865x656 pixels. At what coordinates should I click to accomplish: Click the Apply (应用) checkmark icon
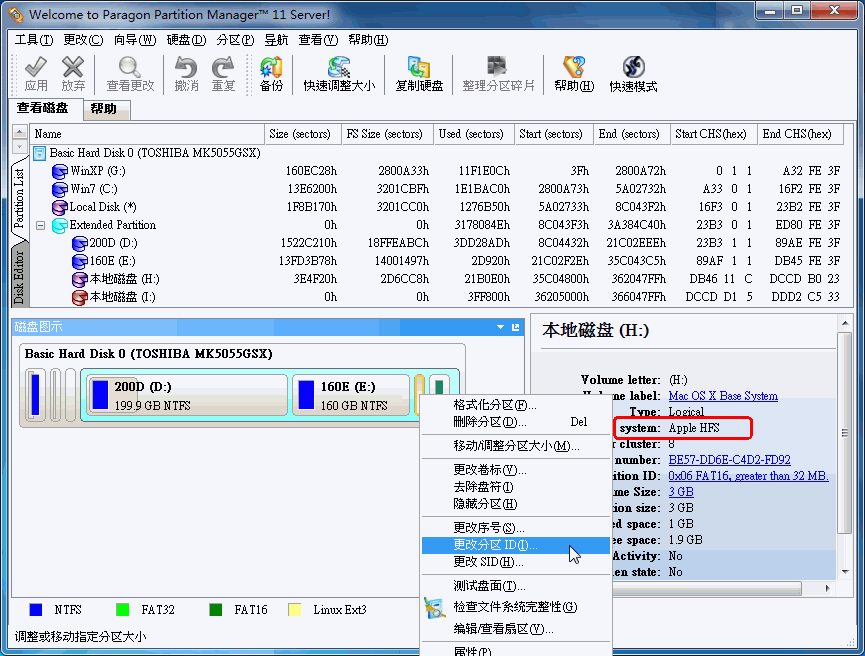pos(36,67)
